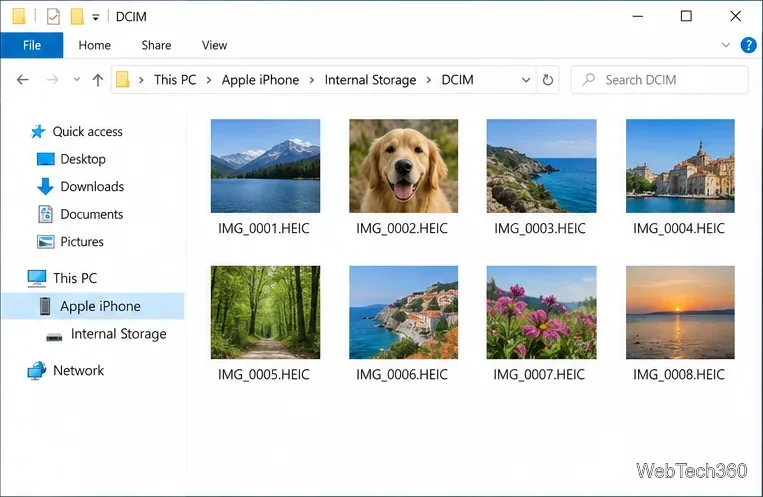763x497 pixels.
Task: Select DCIM in the address breadcrumb
Action: (457, 80)
